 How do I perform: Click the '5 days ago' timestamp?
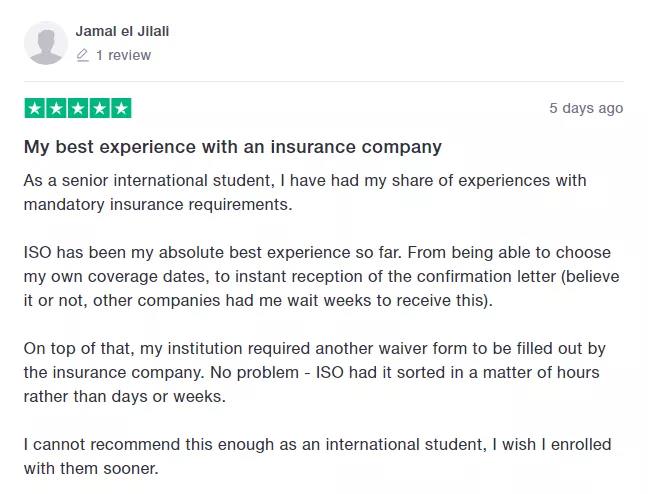pyautogui.click(x=585, y=108)
